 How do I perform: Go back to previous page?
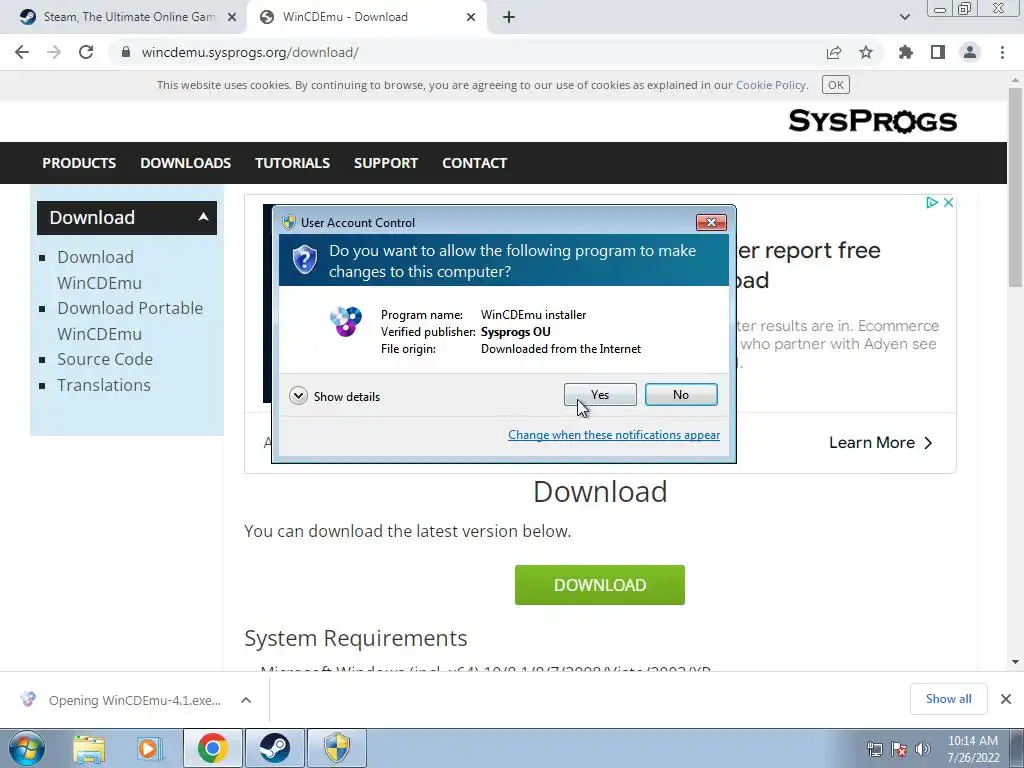tap(22, 52)
